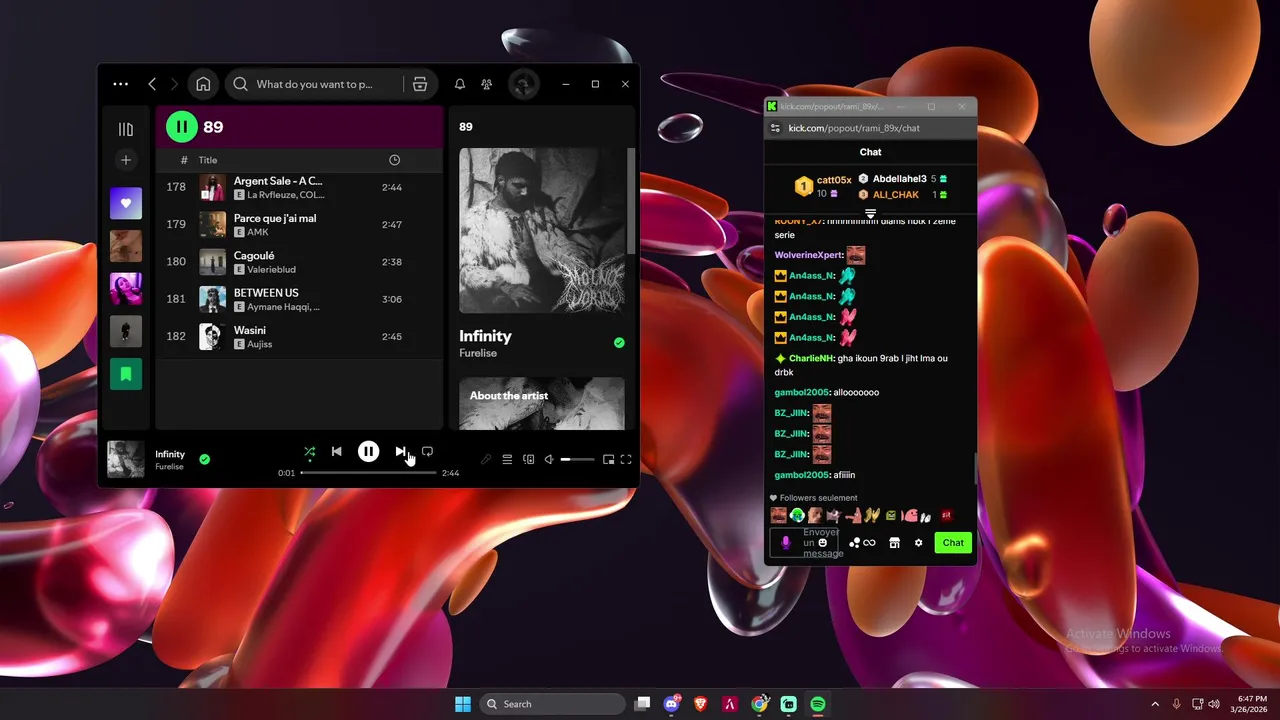Open the Infinity album cover in side panel
The width and height of the screenshot is (1280, 720).
[542, 231]
